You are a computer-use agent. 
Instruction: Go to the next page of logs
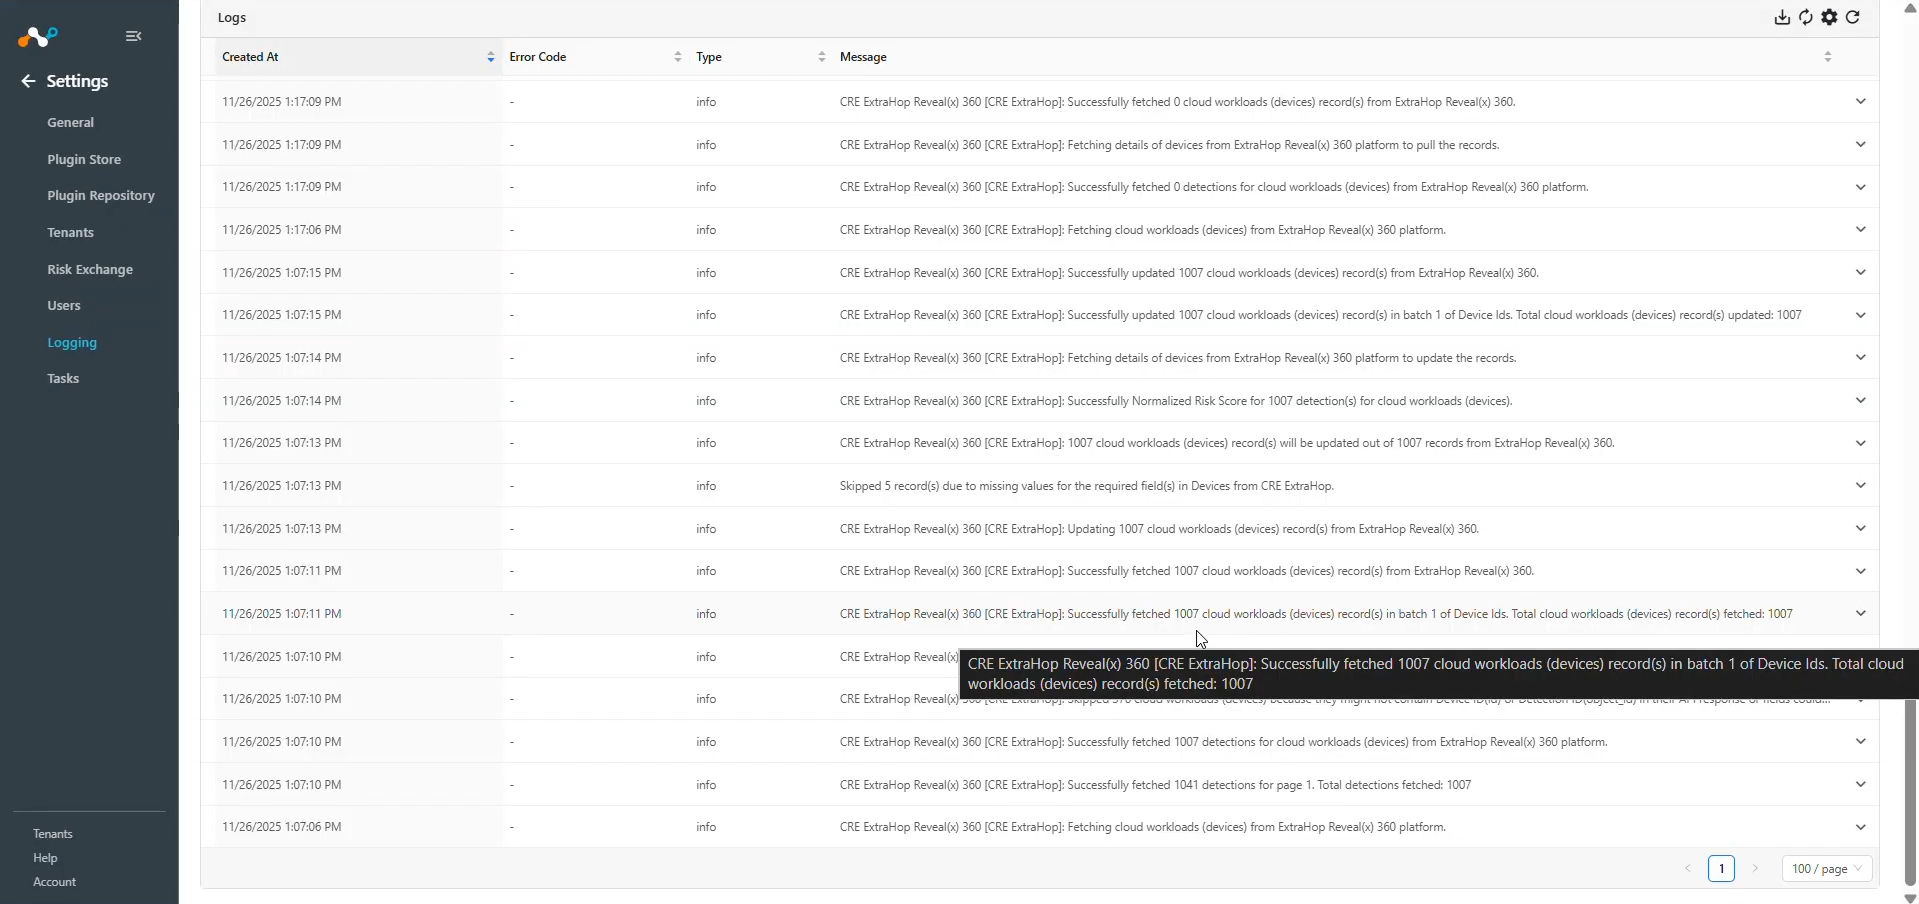click(1755, 869)
